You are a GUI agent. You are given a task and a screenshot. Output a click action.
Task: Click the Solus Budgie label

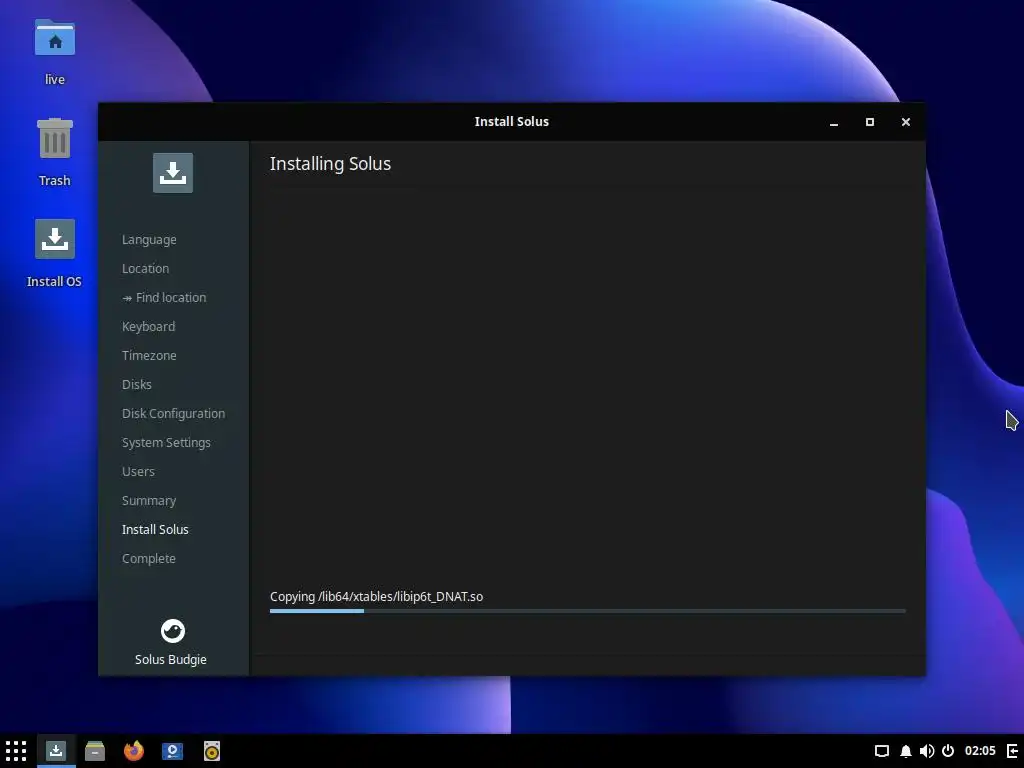[x=170, y=660]
